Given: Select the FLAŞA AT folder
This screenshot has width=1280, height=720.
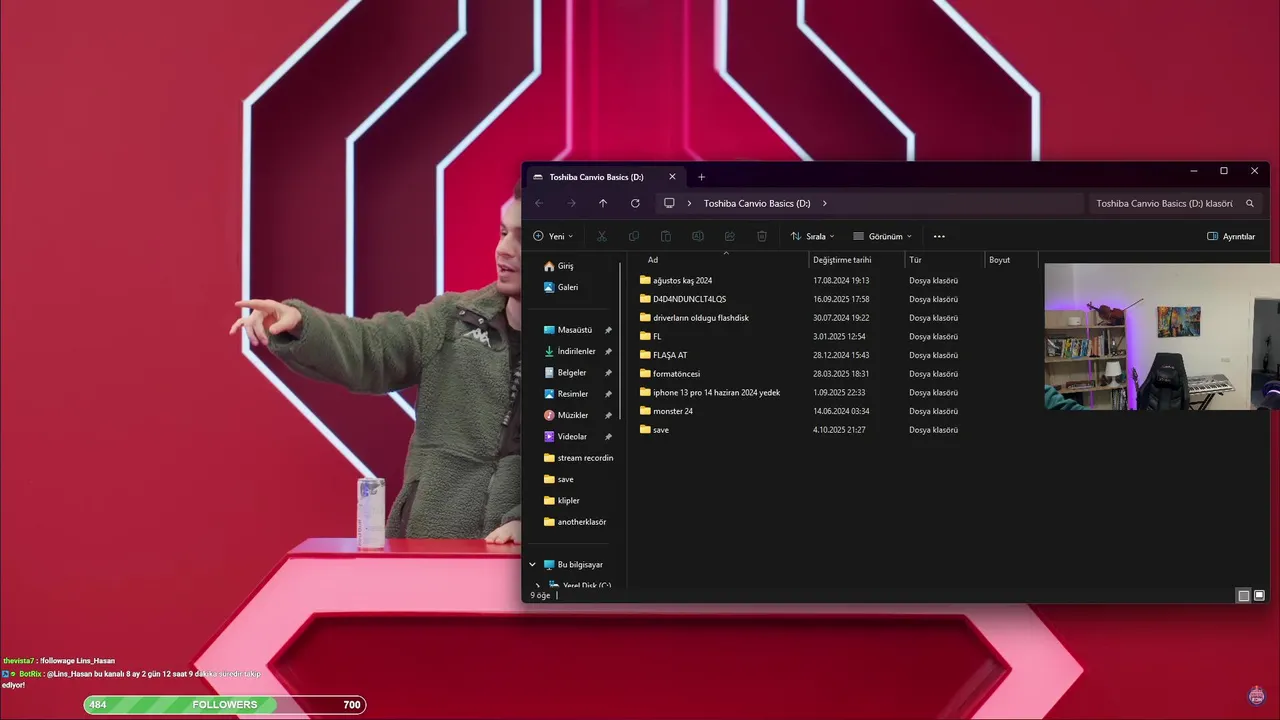Looking at the screenshot, I should 663,355.
